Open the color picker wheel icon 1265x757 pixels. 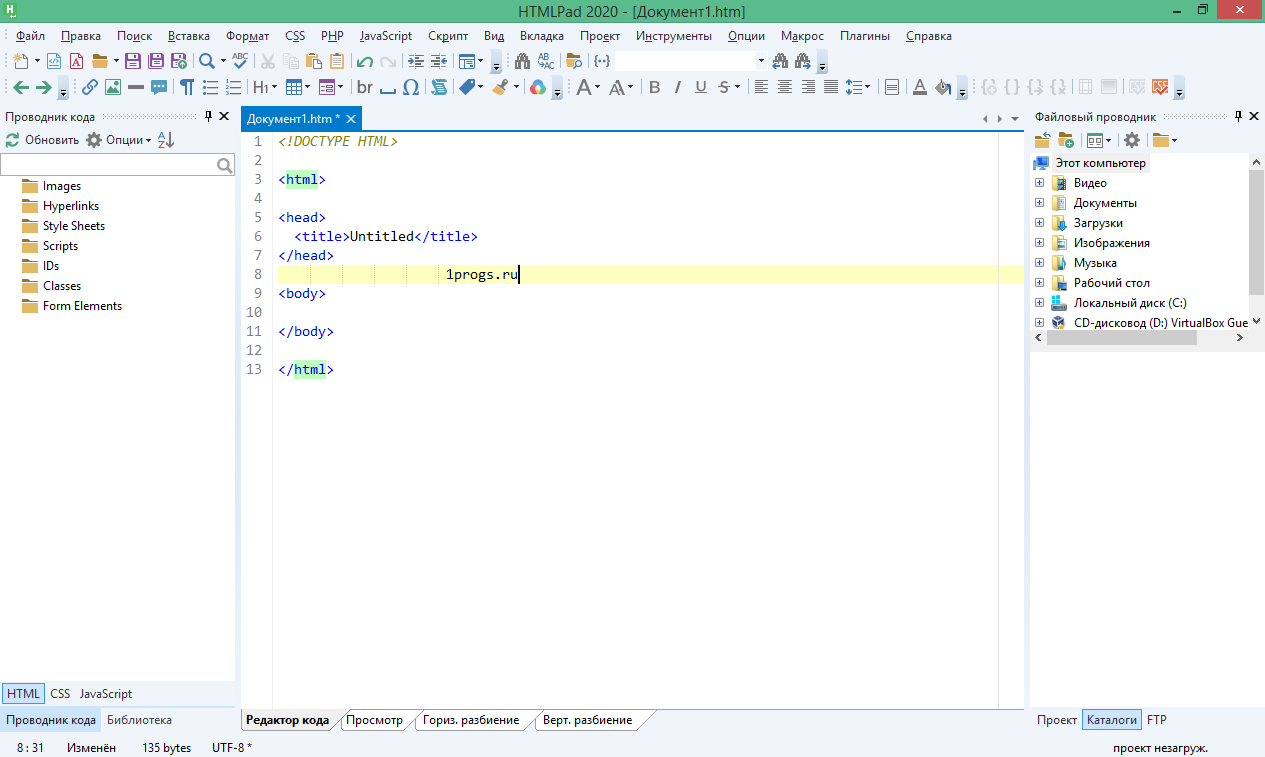[538, 87]
